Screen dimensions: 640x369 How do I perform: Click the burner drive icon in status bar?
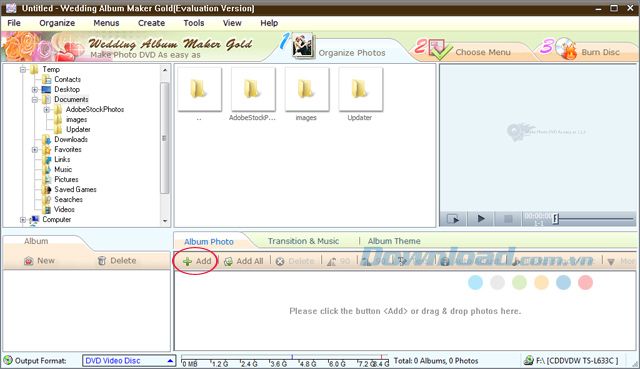pos(529,360)
